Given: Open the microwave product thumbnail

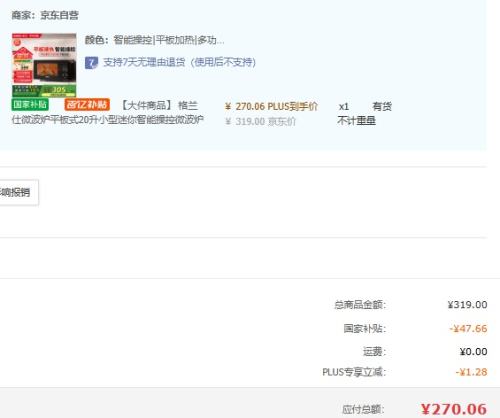Looking at the screenshot, I should tap(44, 65).
